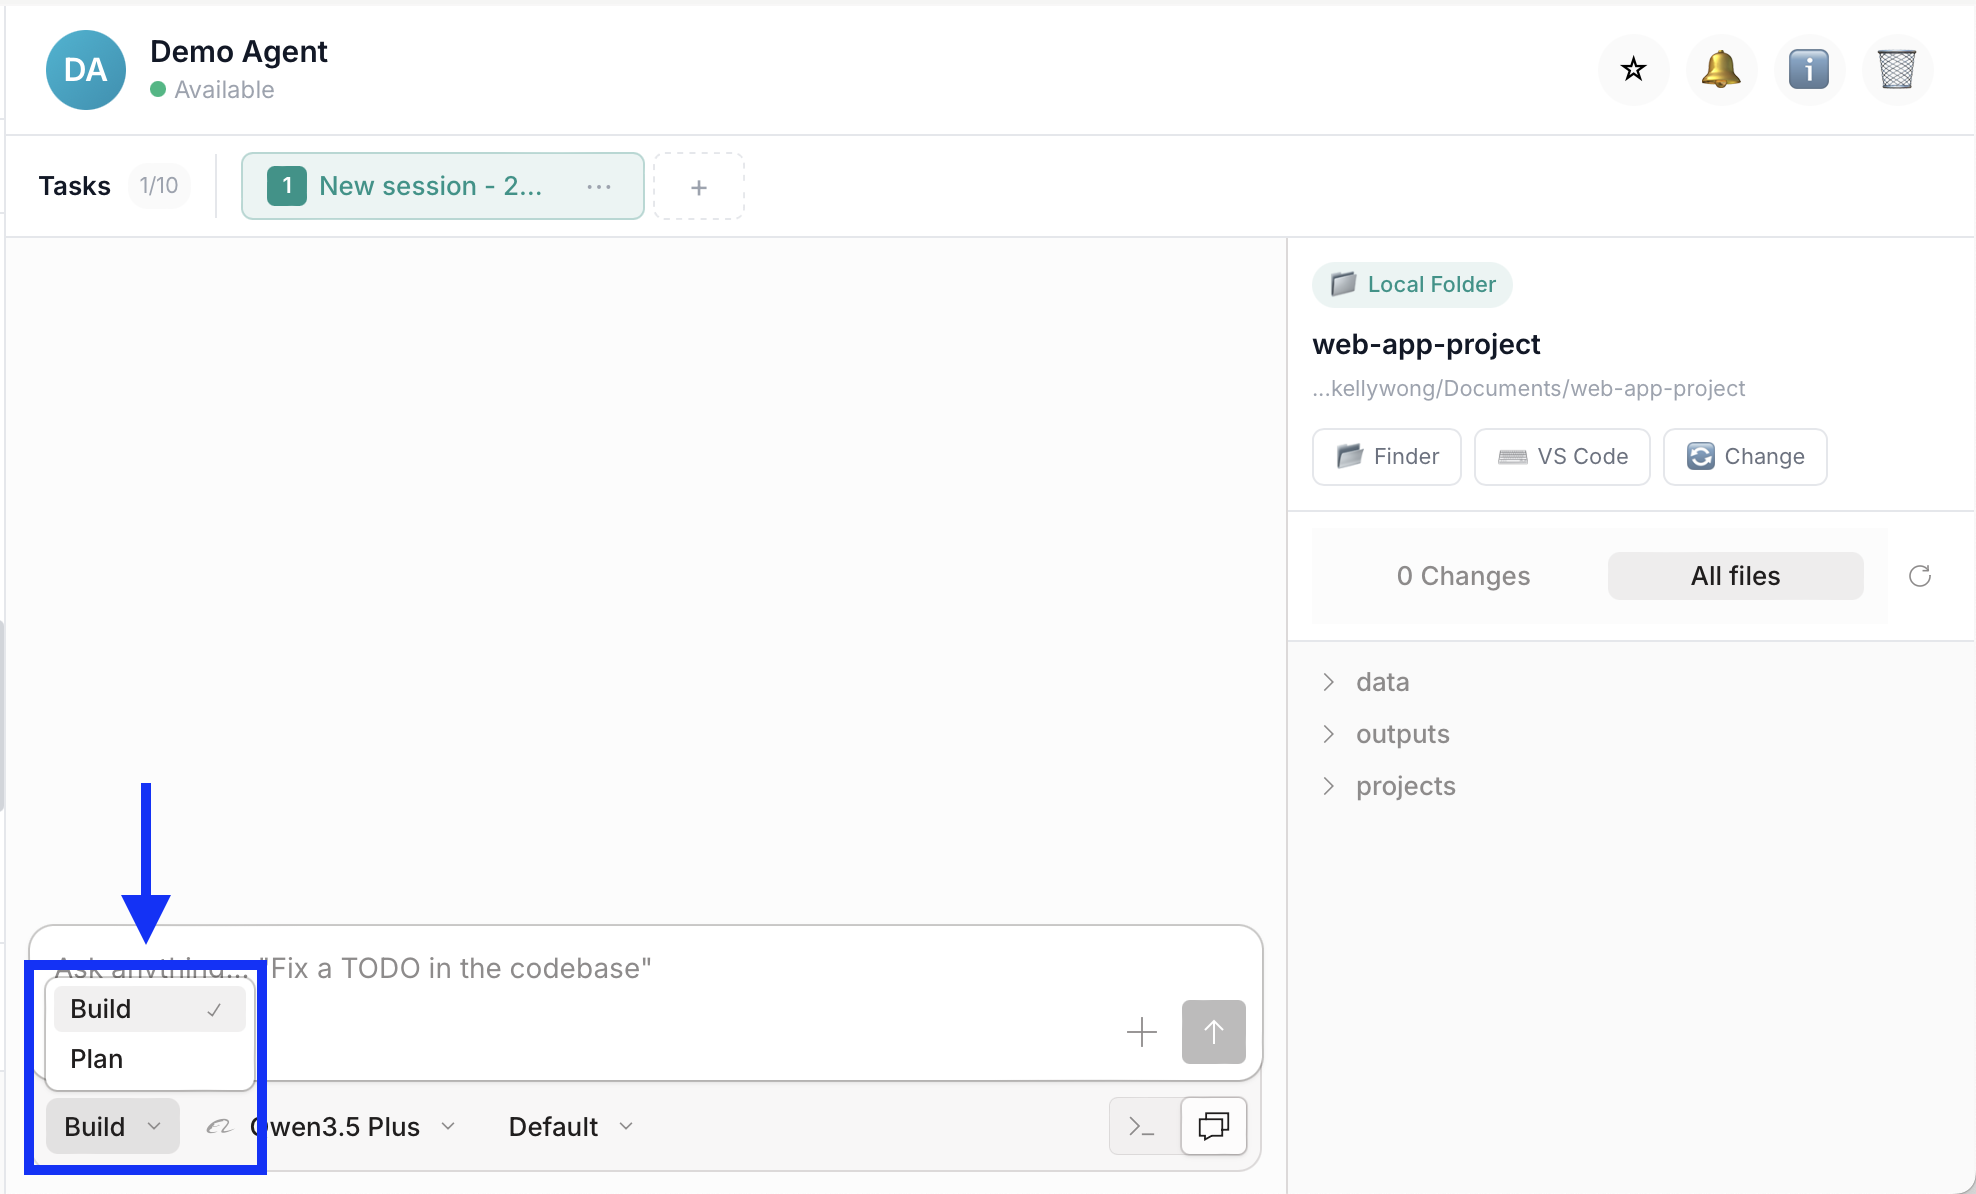1976x1194 pixels.
Task: Open the project in VS Code
Action: click(1561, 457)
